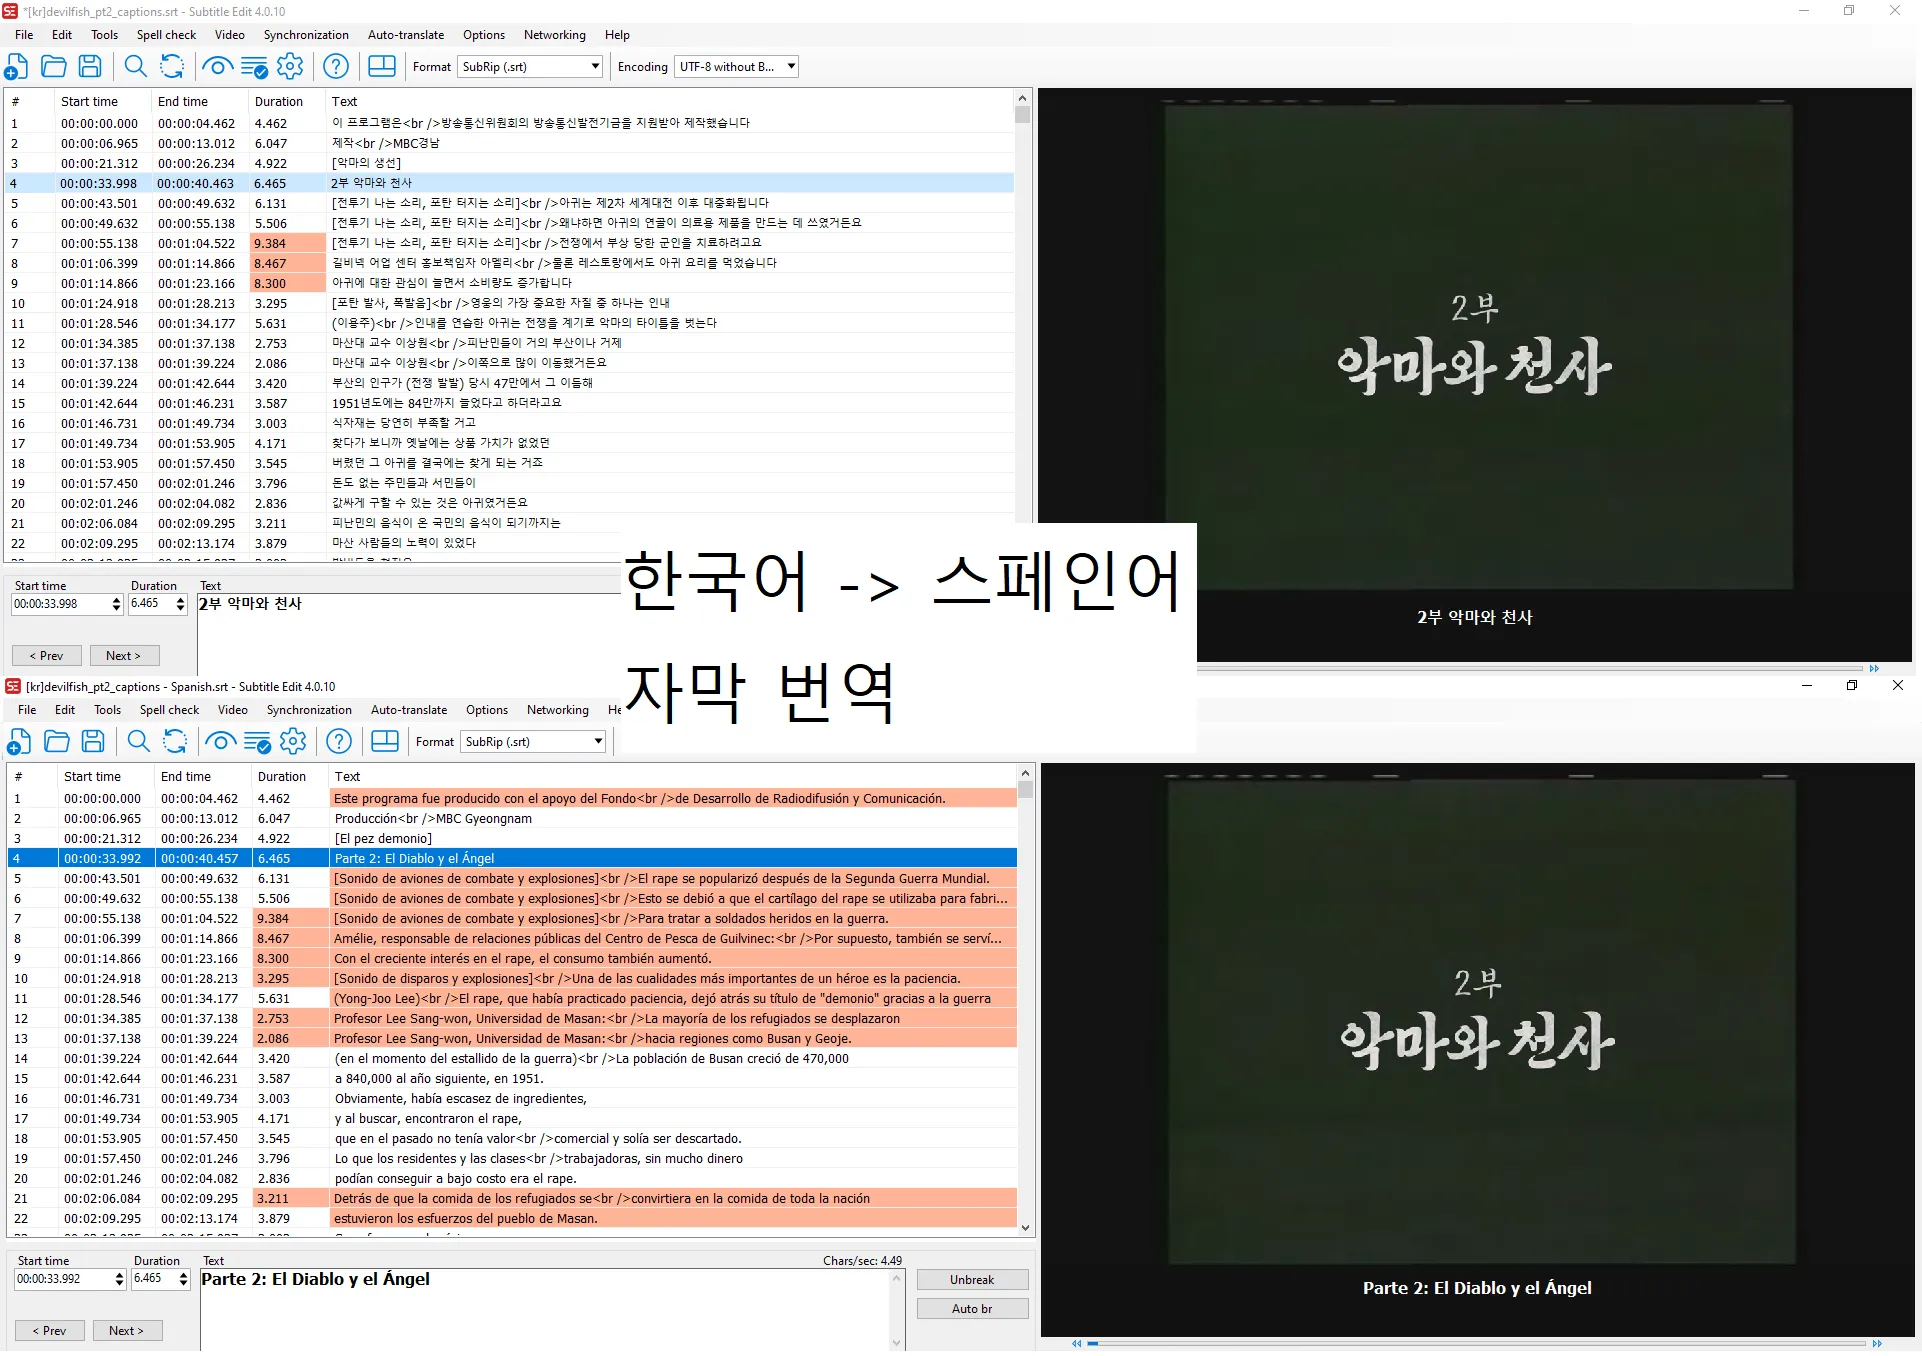1922x1356 pixels.
Task: Click the Auto br button
Action: (x=971, y=1308)
